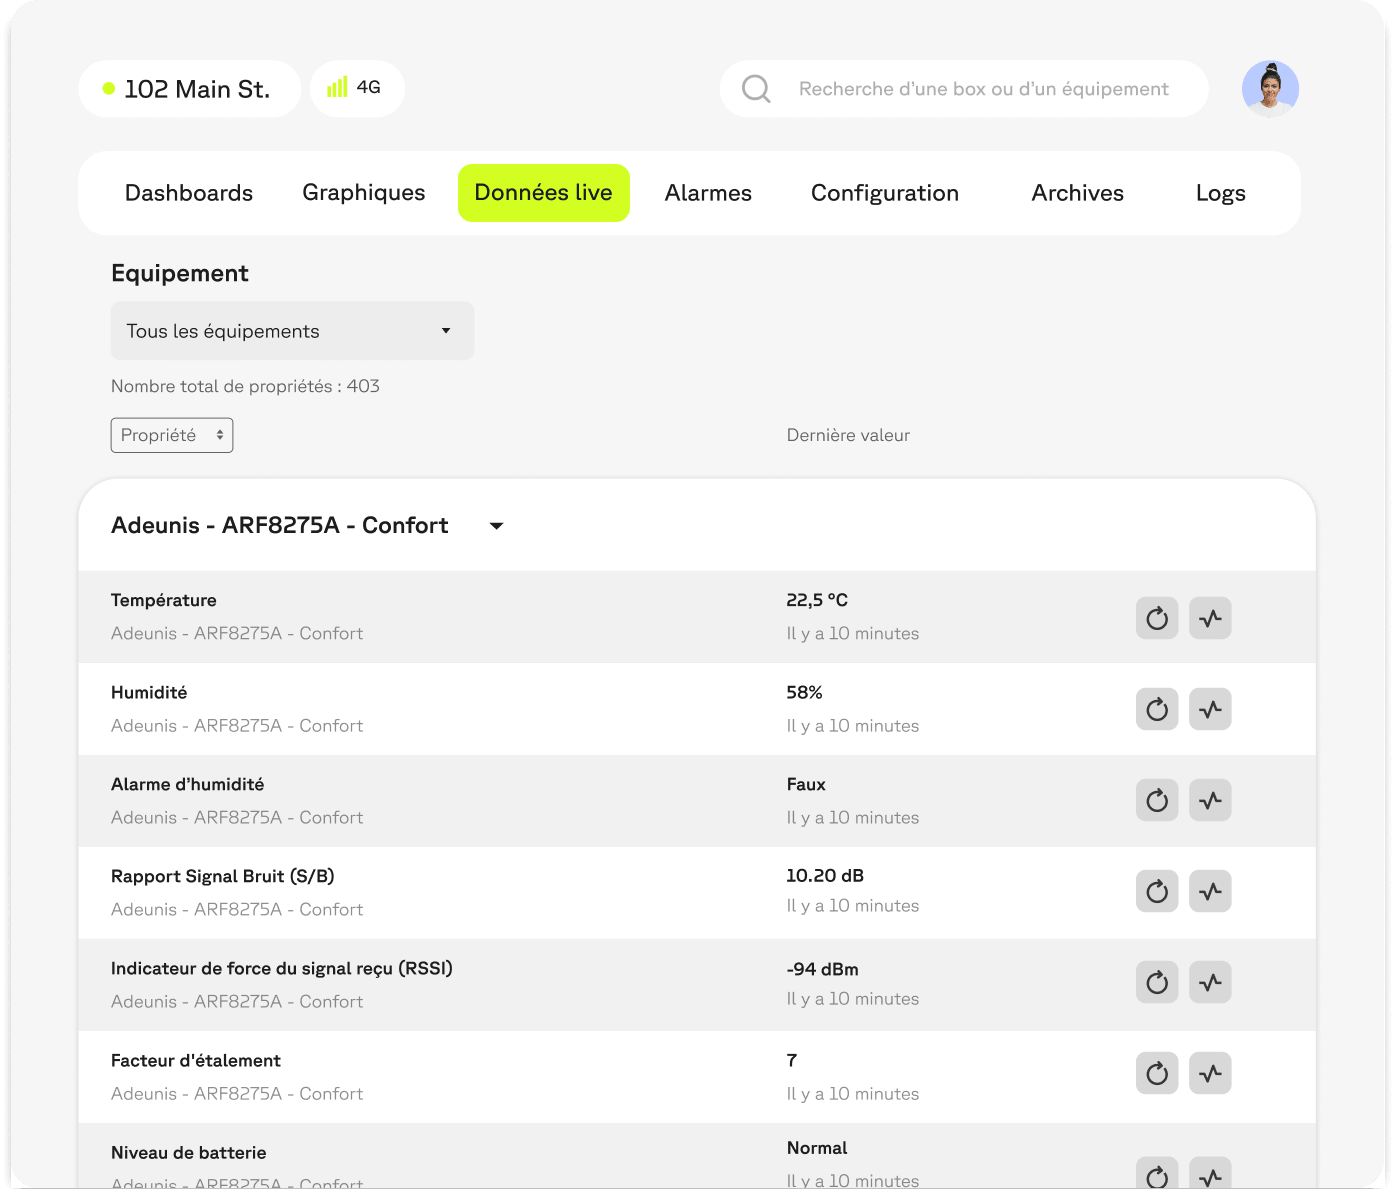This screenshot has height=1189, width=1395.
Task: Open the user profile avatar
Action: click(x=1270, y=89)
